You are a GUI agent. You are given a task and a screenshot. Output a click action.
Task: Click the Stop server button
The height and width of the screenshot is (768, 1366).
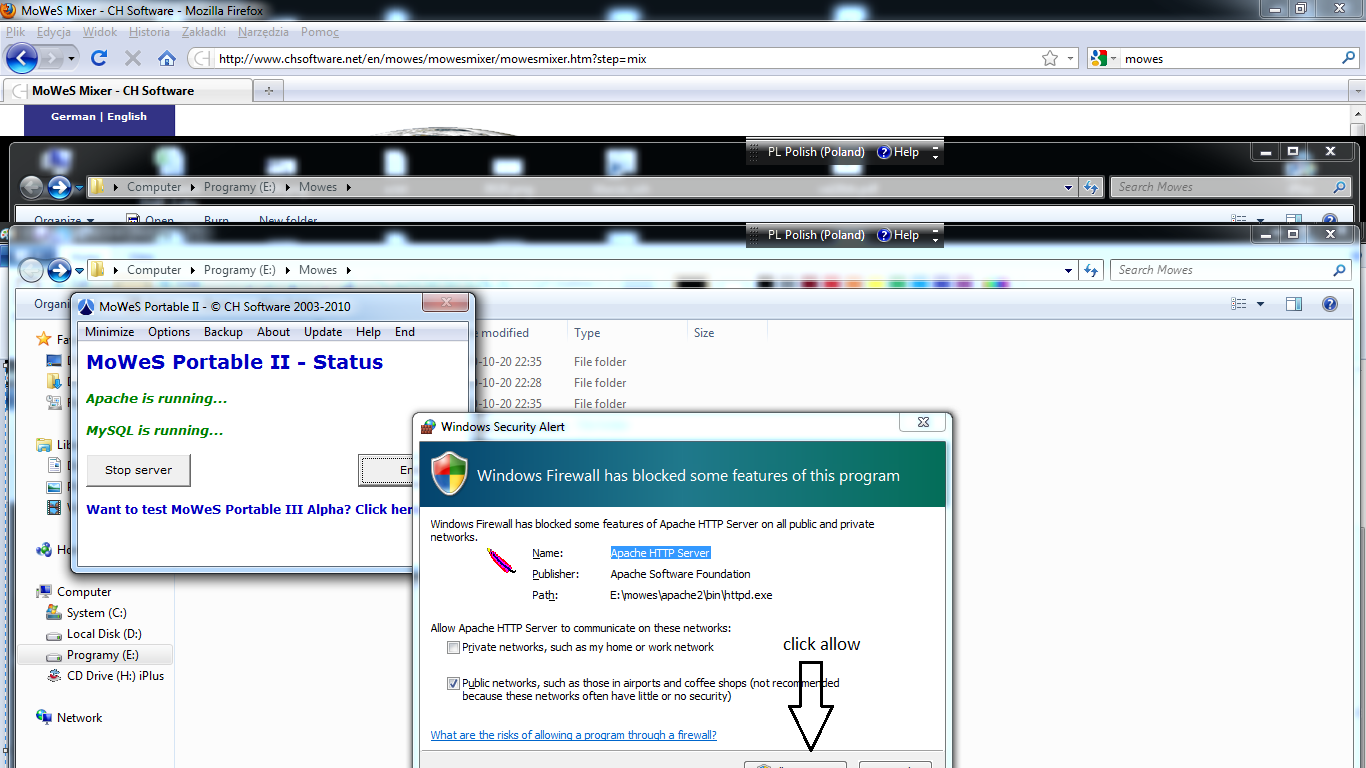click(138, 470)
